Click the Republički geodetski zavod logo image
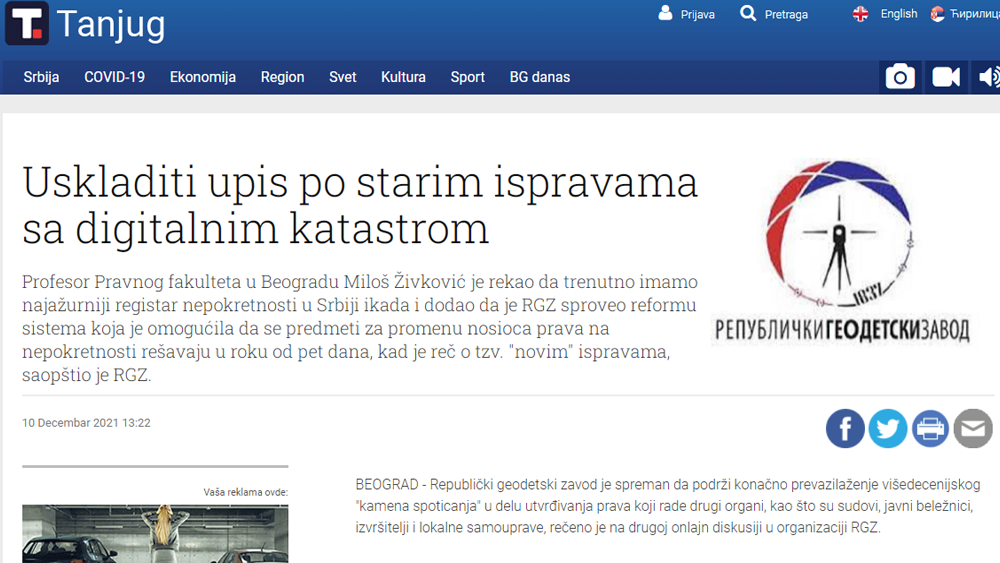Viewport: 1000px width, 563px height. (842, 252)
